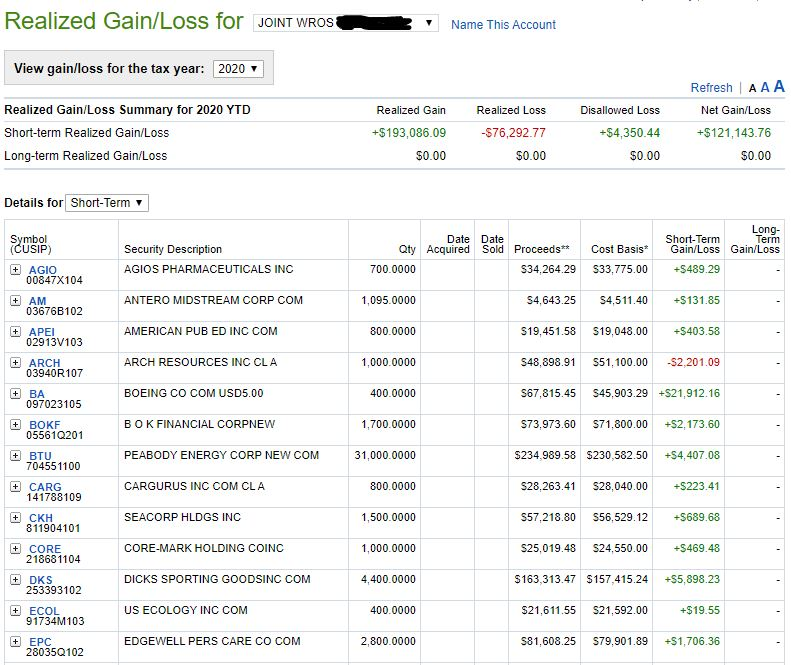Open the EPC symbol link

click(x=40, y=642)
